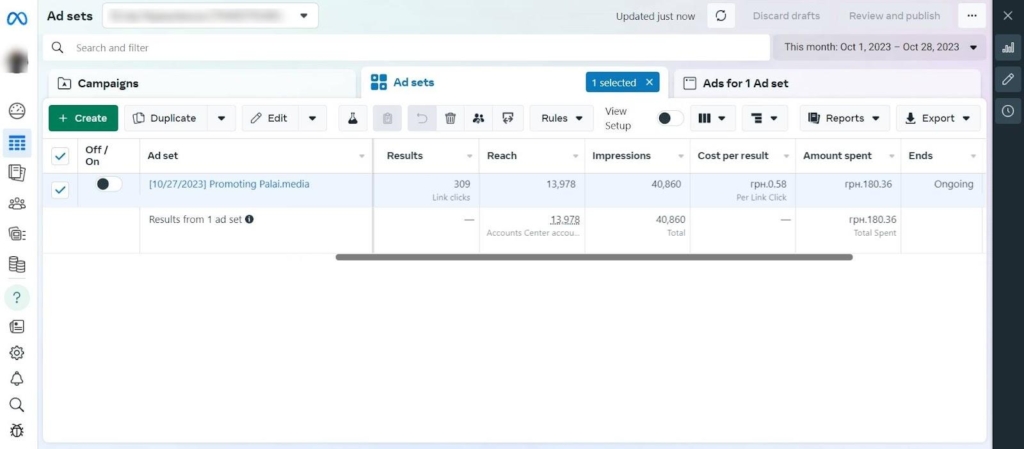
Task: Open the bell notifications icon in sidebar
Action: click(x=16, y=379)
